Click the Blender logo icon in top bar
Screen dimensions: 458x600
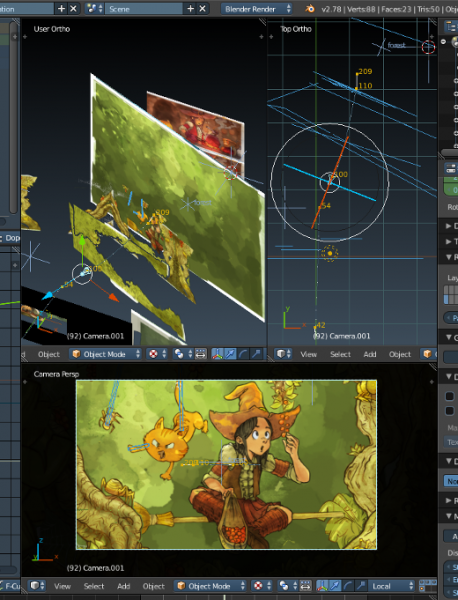[310, 8]
